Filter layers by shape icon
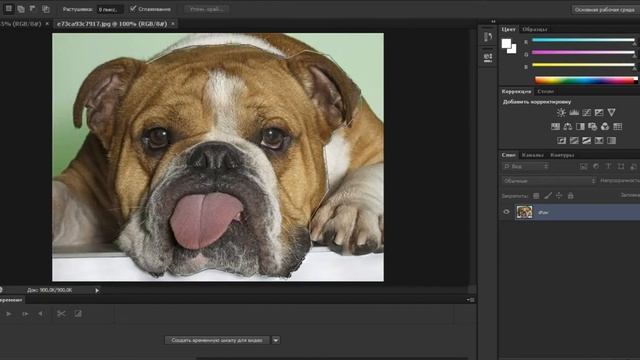Viewport: 640px width, 360px height. (x=621, y=166)
